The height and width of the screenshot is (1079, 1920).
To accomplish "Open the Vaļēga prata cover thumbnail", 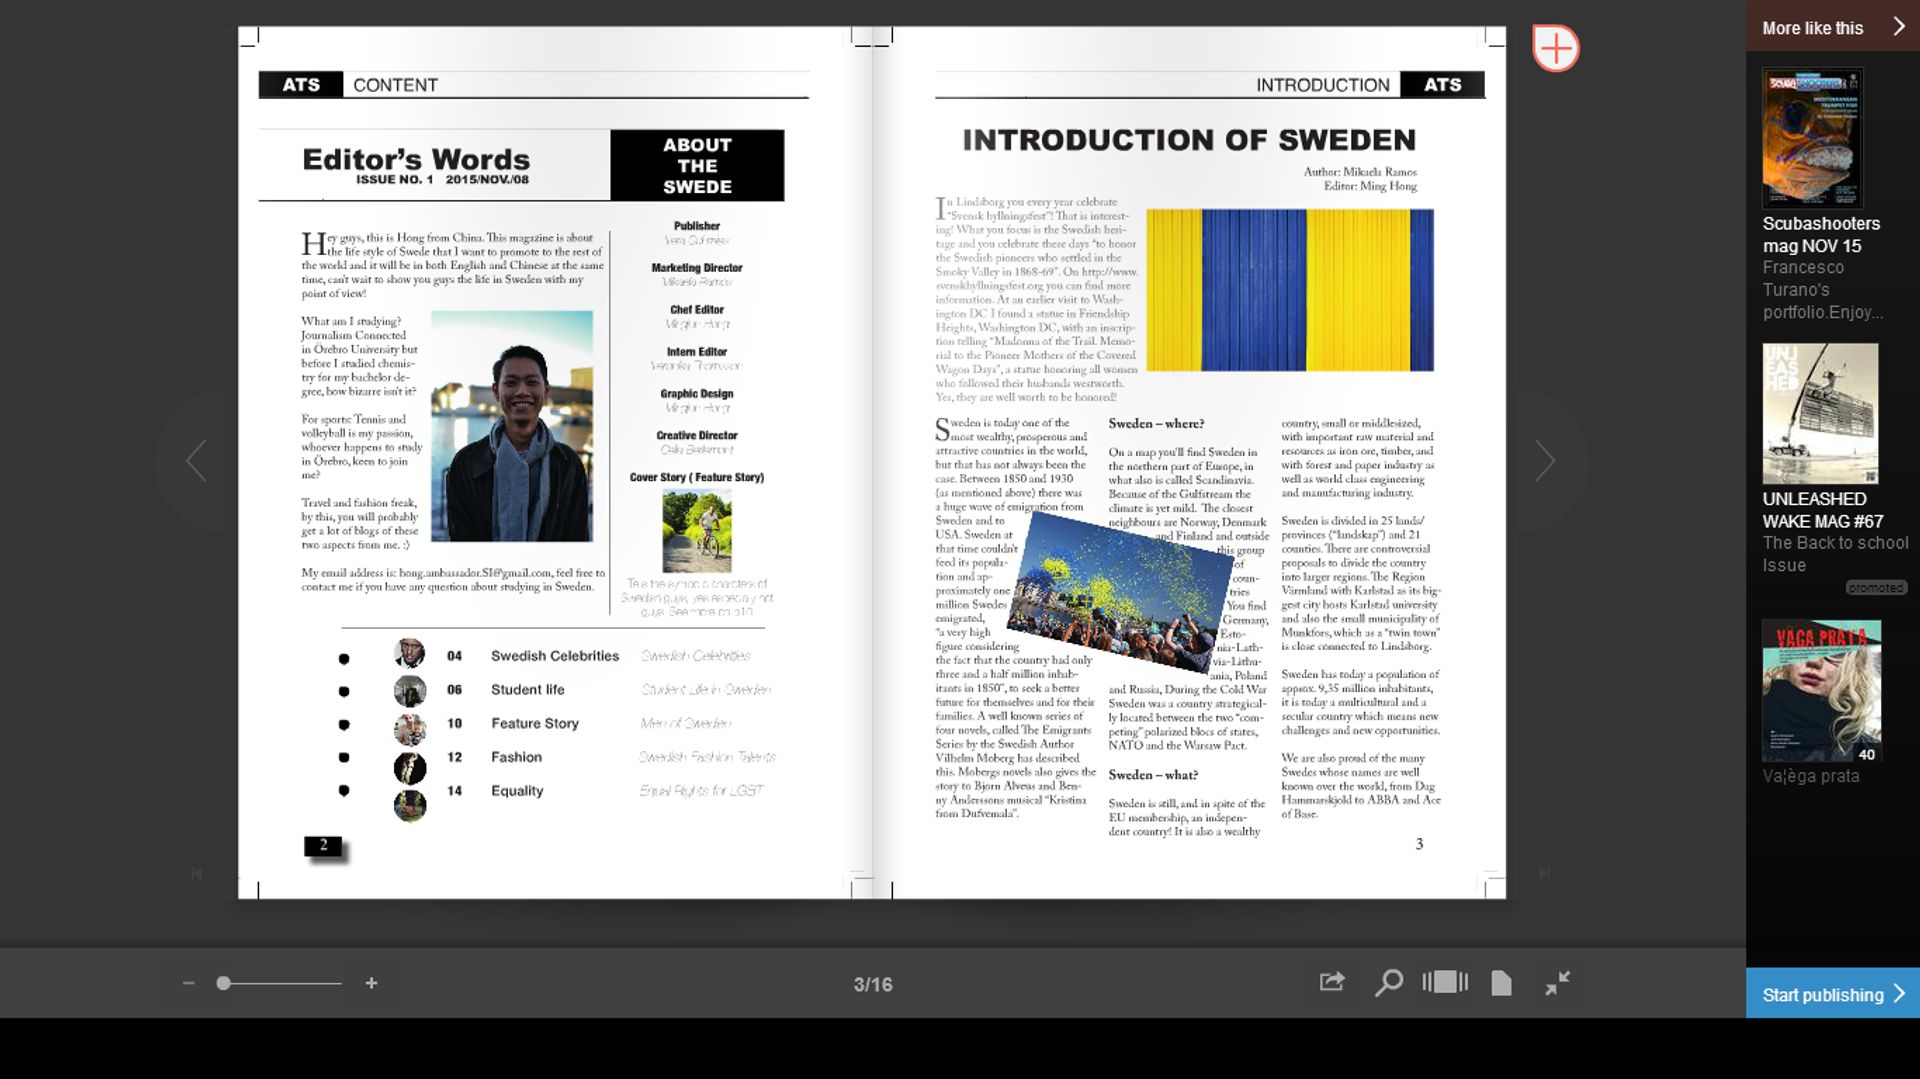I will click(x=1821, y=691).
